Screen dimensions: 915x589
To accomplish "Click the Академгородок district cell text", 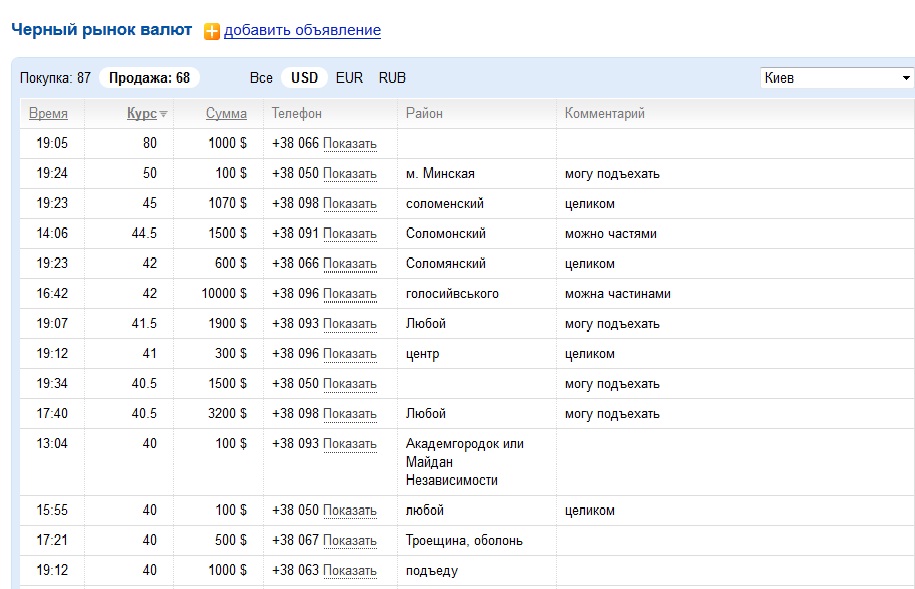I will (464, 443).
